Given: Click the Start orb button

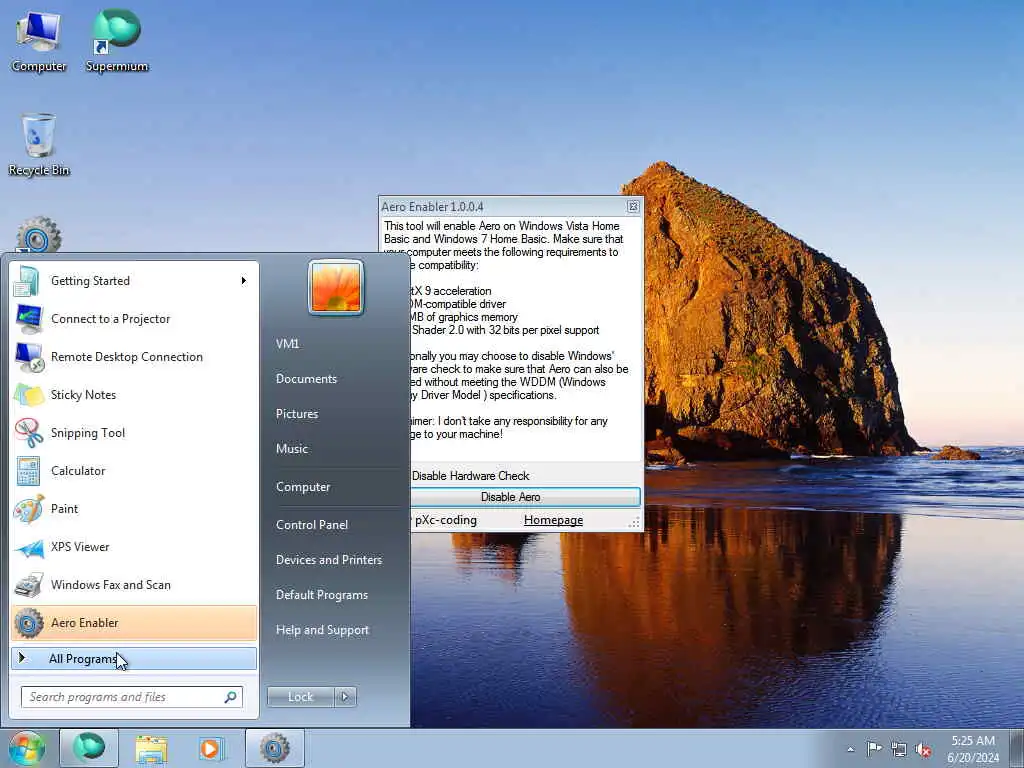Looking at the screenshot, I should [x=27, y=748].
